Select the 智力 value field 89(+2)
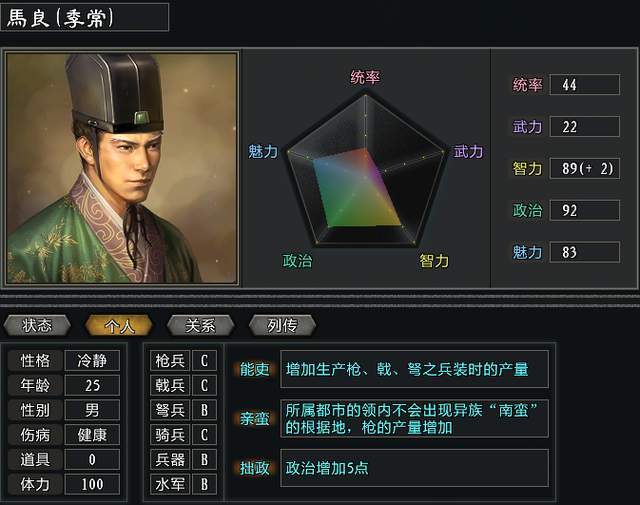 (x=584, y=169)
